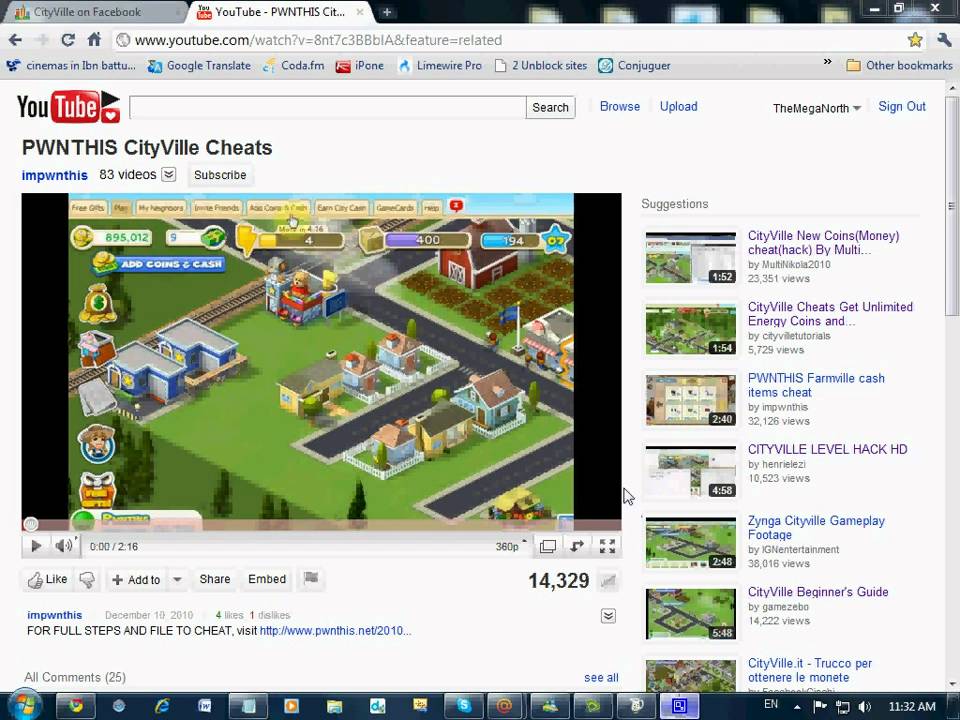
Task: Click the browser back arrow
Action: 15,40
